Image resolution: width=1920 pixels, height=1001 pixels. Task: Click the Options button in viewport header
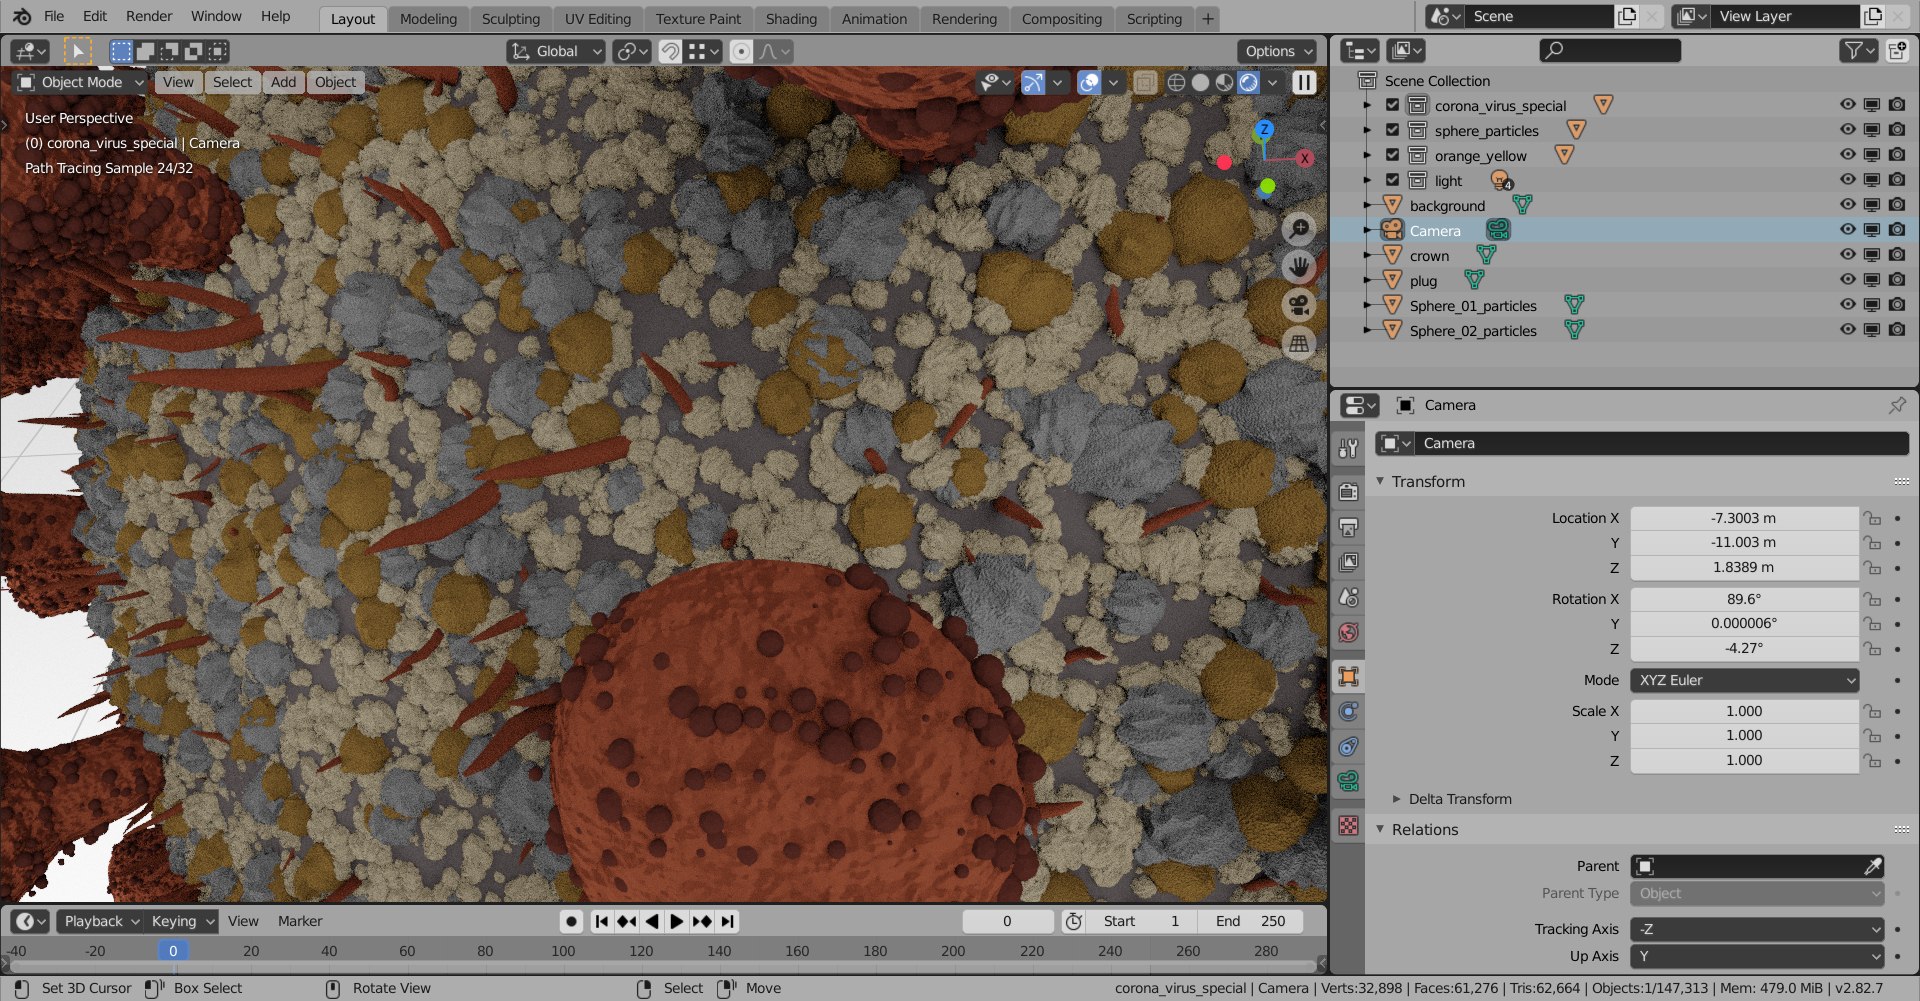(x=1279, y=51)
